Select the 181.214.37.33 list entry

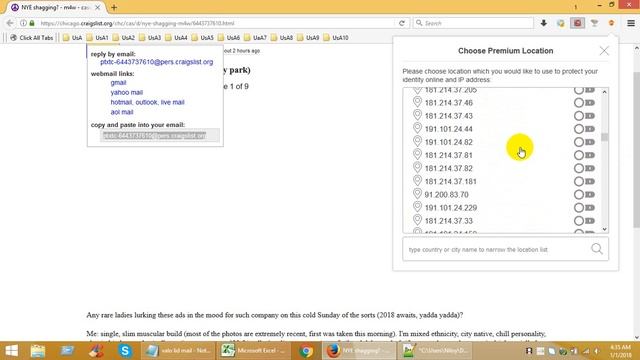(x=449, y=221)
